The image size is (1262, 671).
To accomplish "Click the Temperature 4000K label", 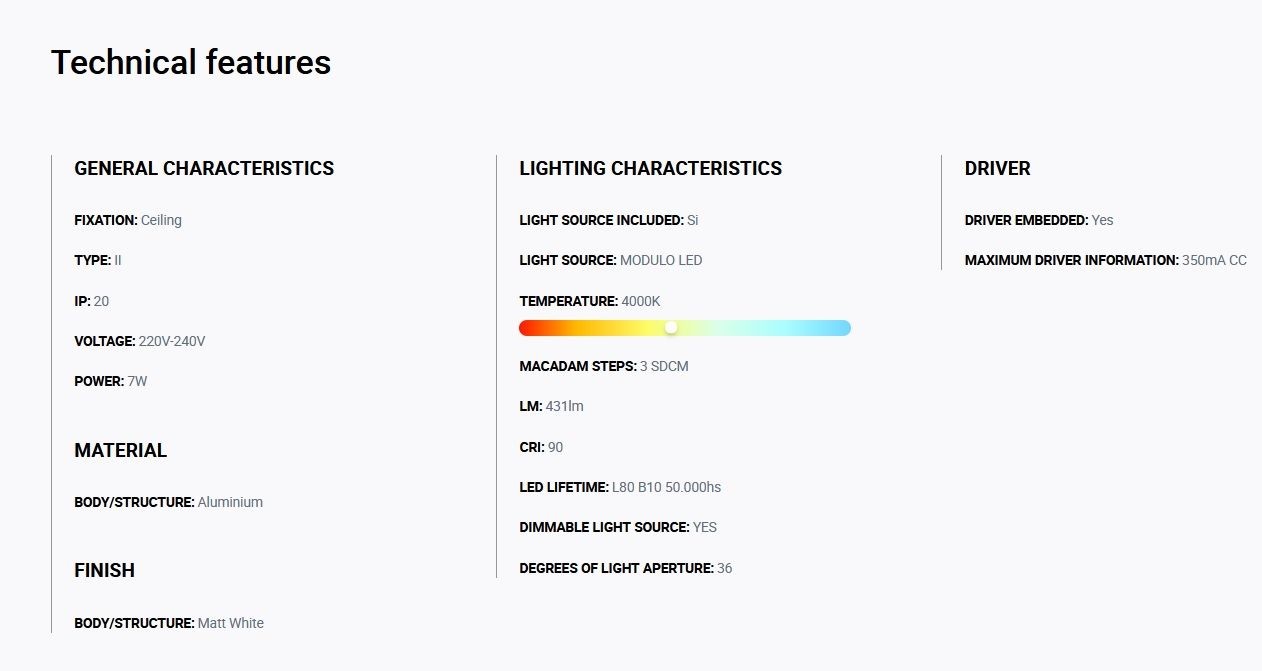I will point(590,301).
